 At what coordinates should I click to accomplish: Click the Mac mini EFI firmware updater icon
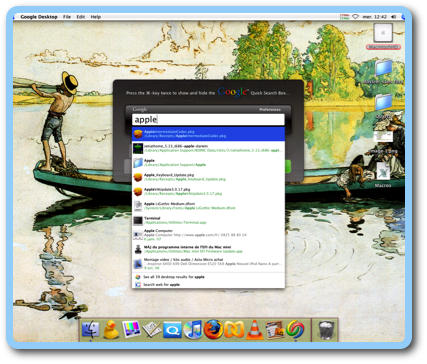138,249
